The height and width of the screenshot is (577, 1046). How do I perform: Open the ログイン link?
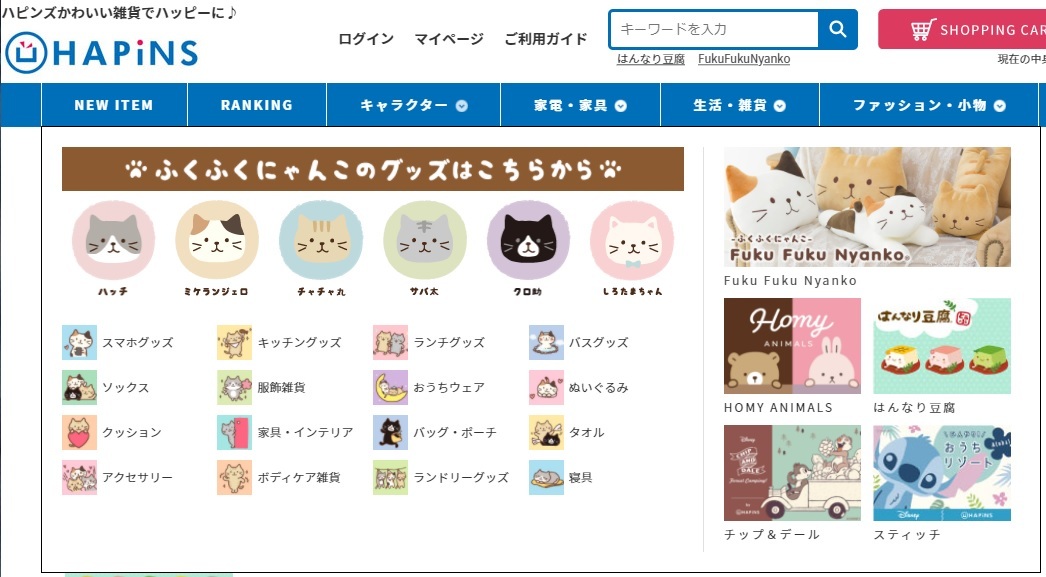point(366,39)
